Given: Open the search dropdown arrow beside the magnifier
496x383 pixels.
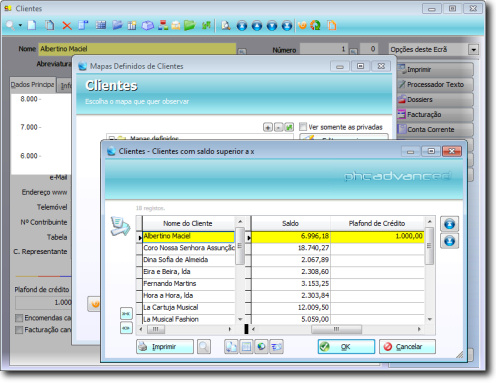Looking at the screenshot, I should click(20, 25).
